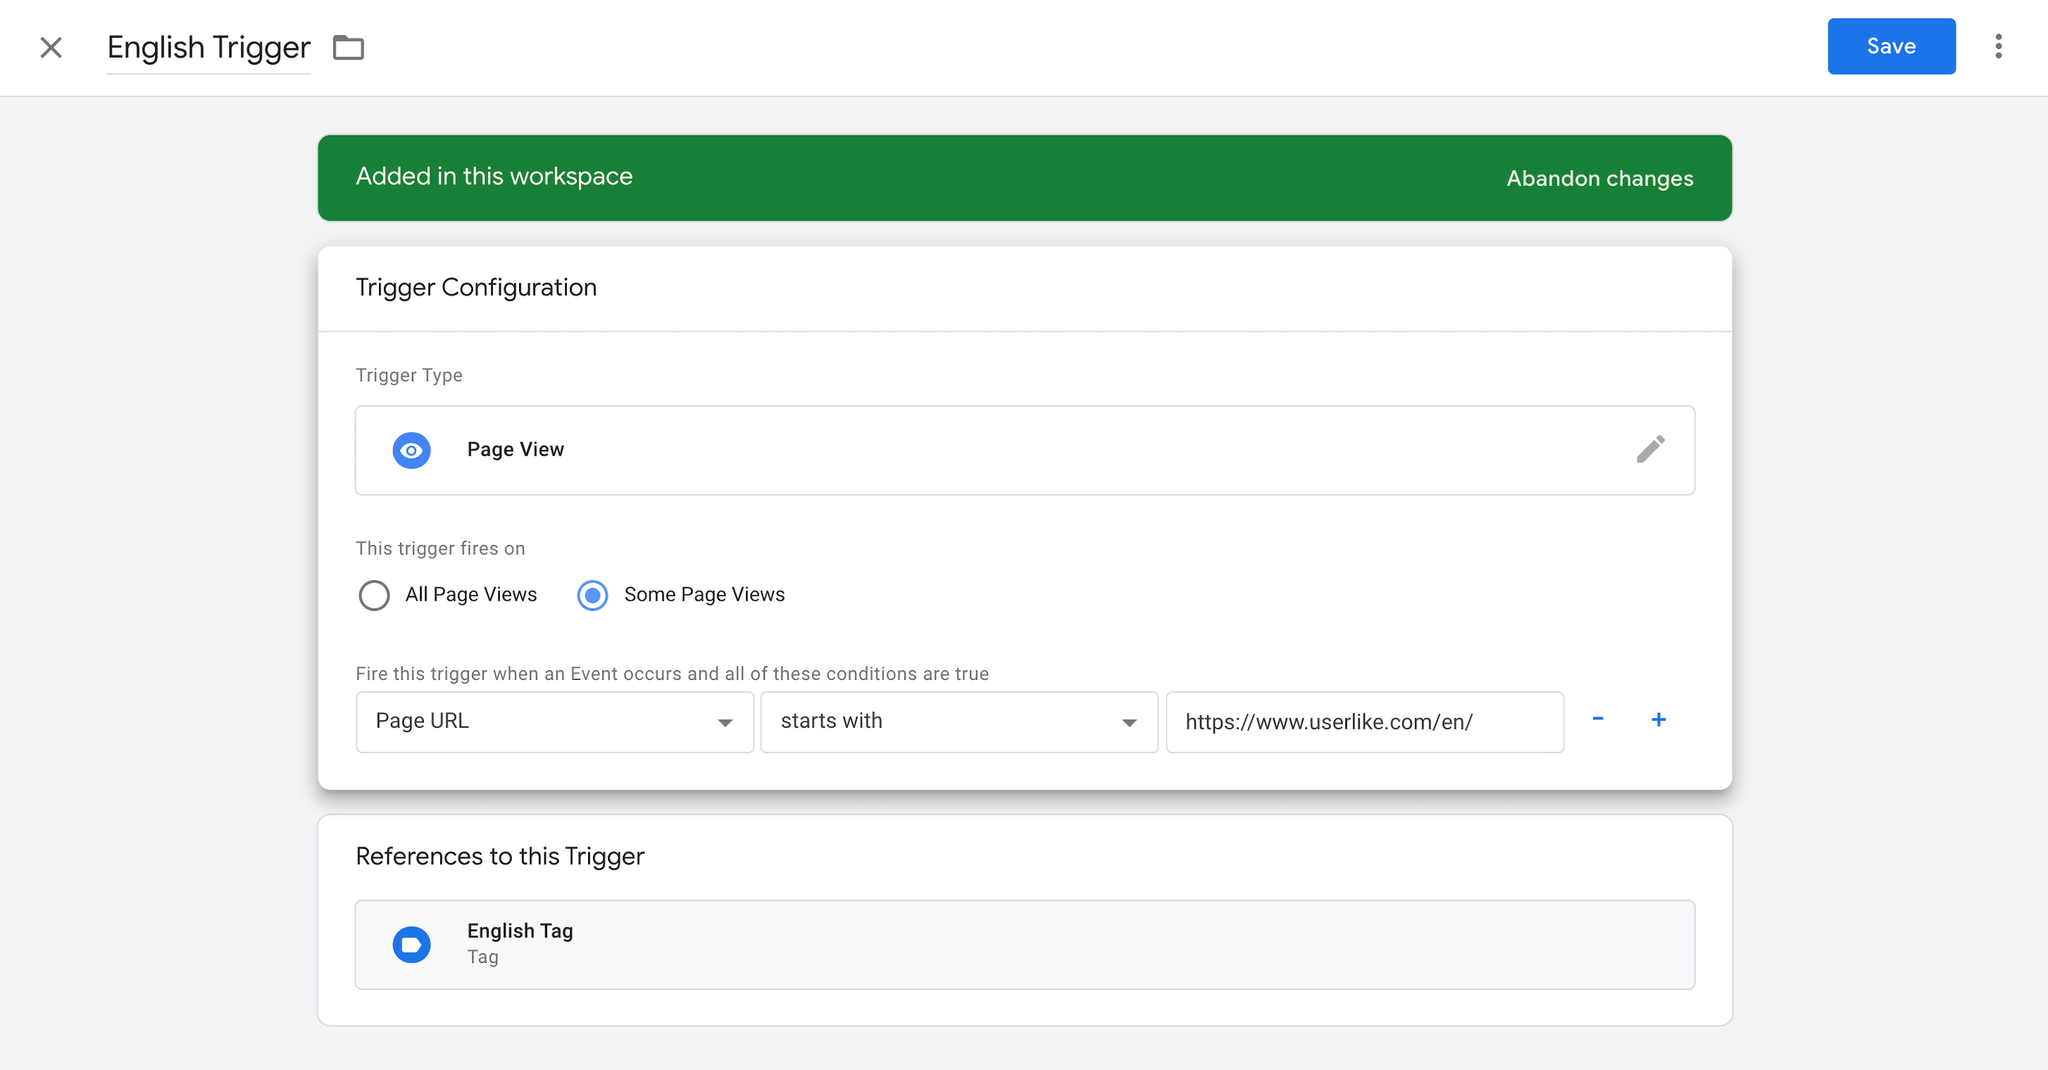Image resolution: width=2048 pixels, height=1070 pixels.
Task: Click the green 'Added in this workspace' banner
Action: [x=1025, y=178]
